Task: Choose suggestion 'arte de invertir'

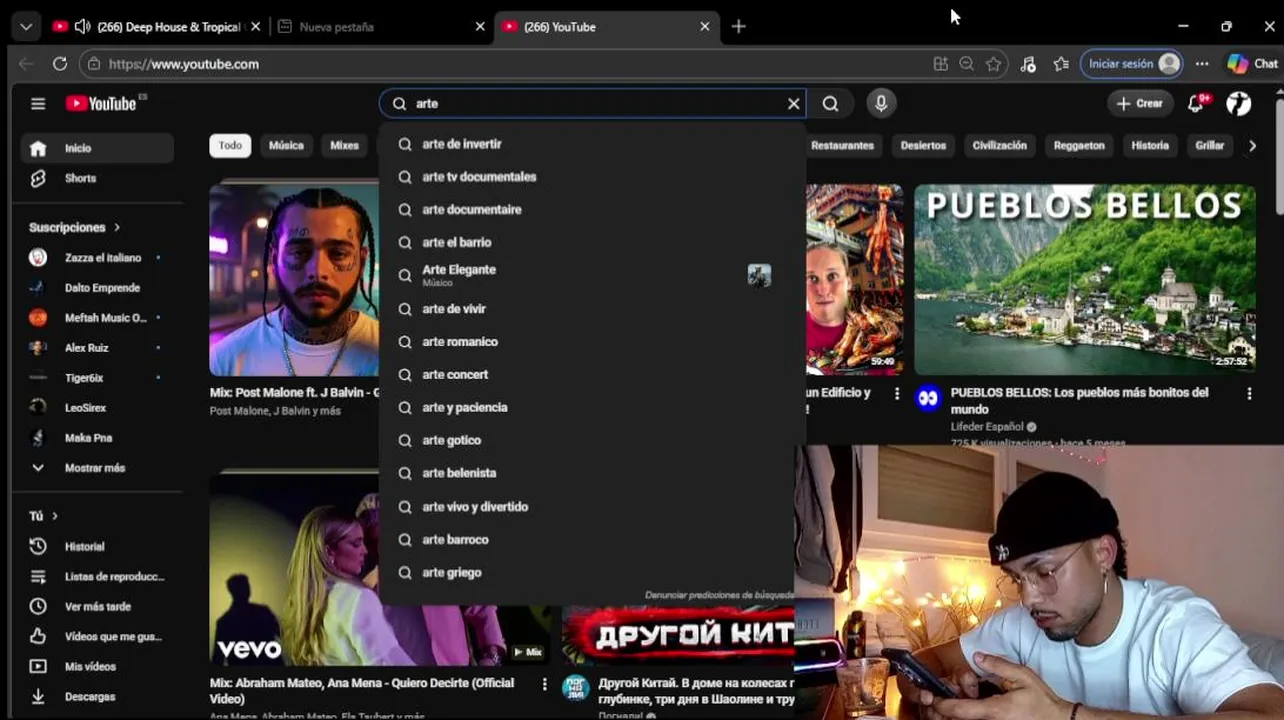Action: point(592,144)
